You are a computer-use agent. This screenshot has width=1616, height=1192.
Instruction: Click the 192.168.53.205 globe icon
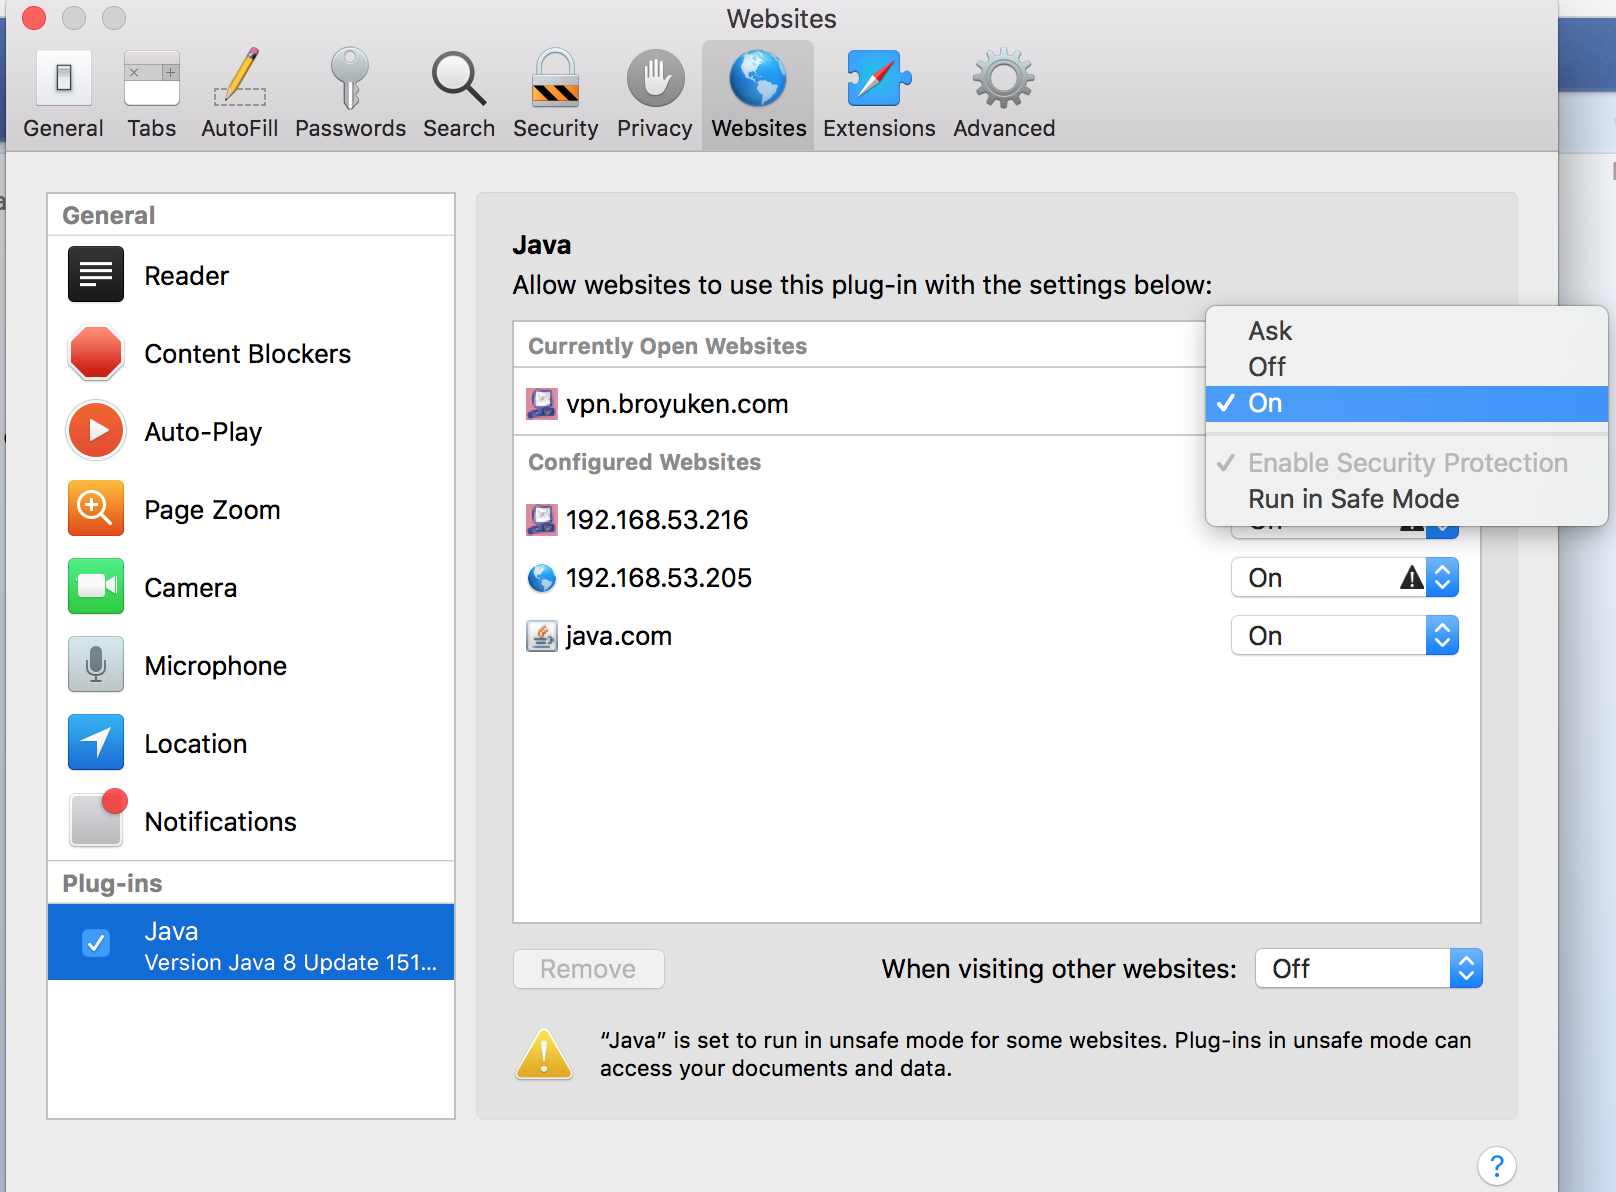click(x=542, y=578)
